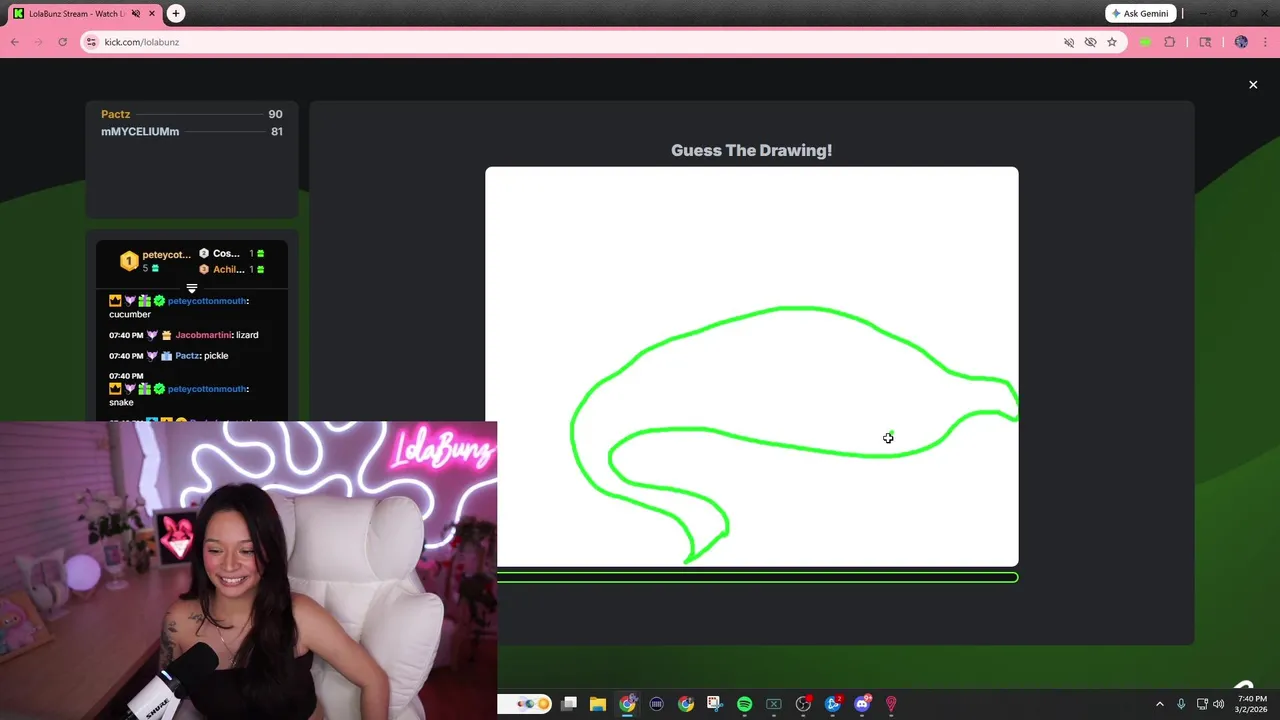Click peteycottonmouth username above cucumber message
Screen dimensions: 1280x720
click(206, 301)
